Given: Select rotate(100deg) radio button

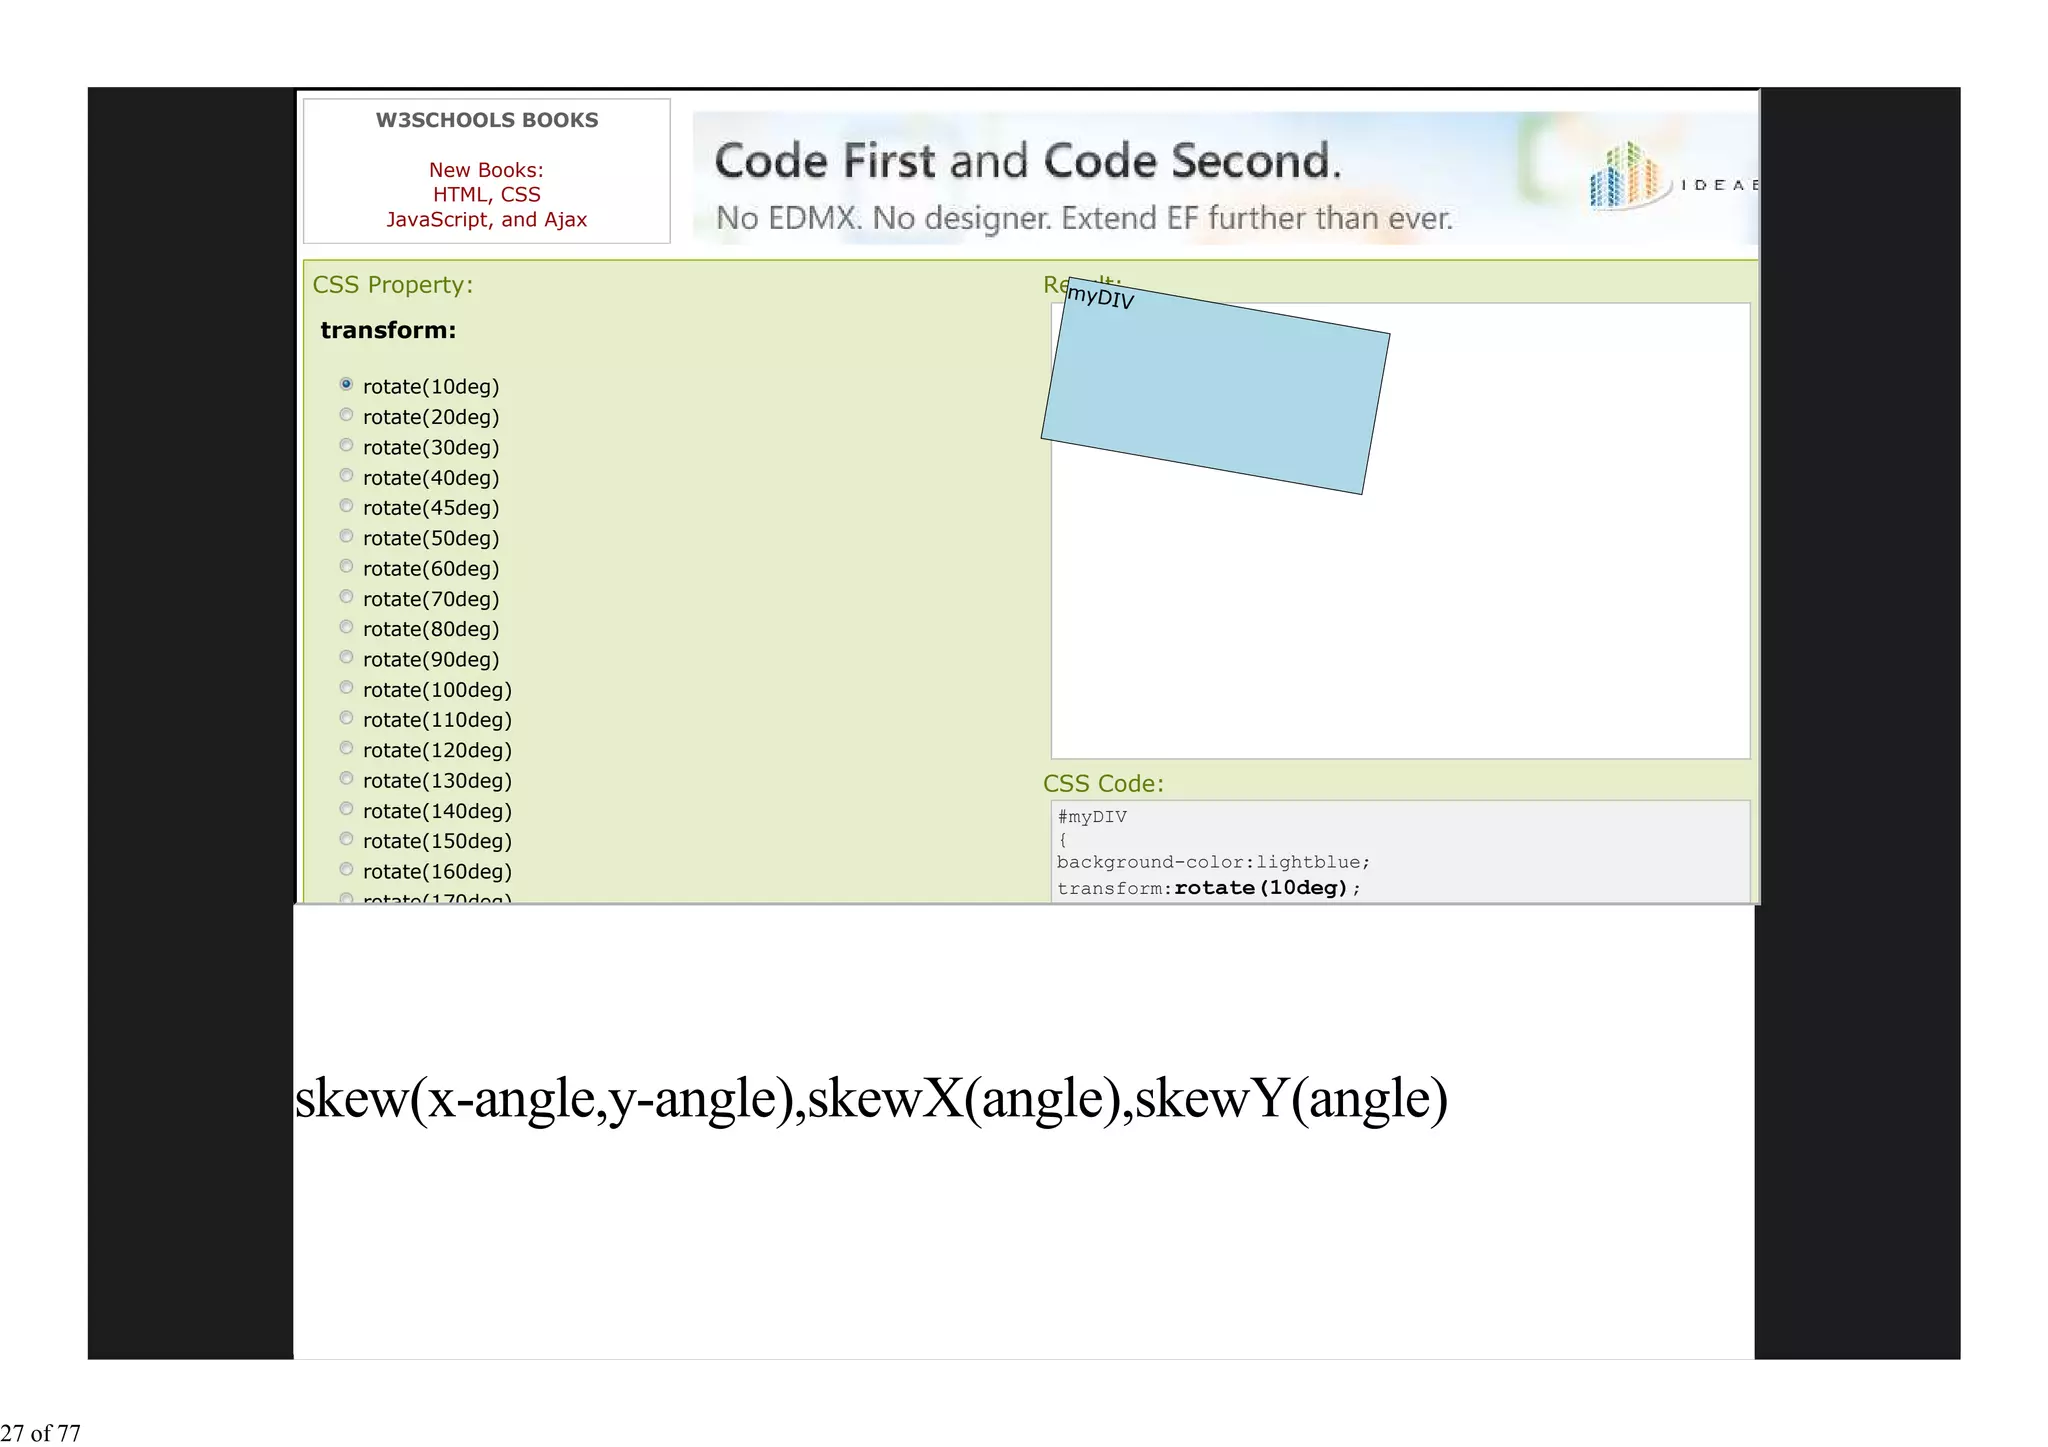Looking at the screenshot, I should (346, 688).
